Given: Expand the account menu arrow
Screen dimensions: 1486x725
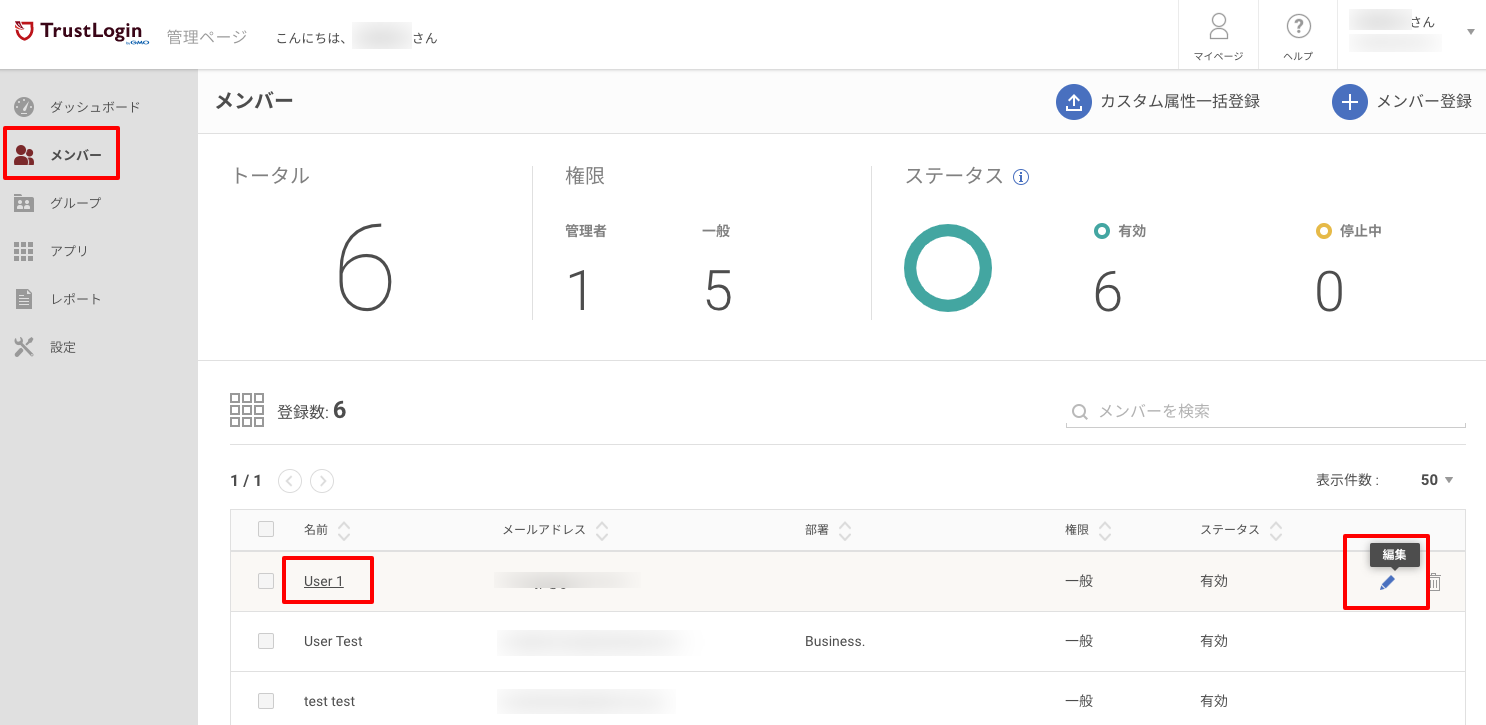Looking at the screenshot, I should [x=1471, y=32].
